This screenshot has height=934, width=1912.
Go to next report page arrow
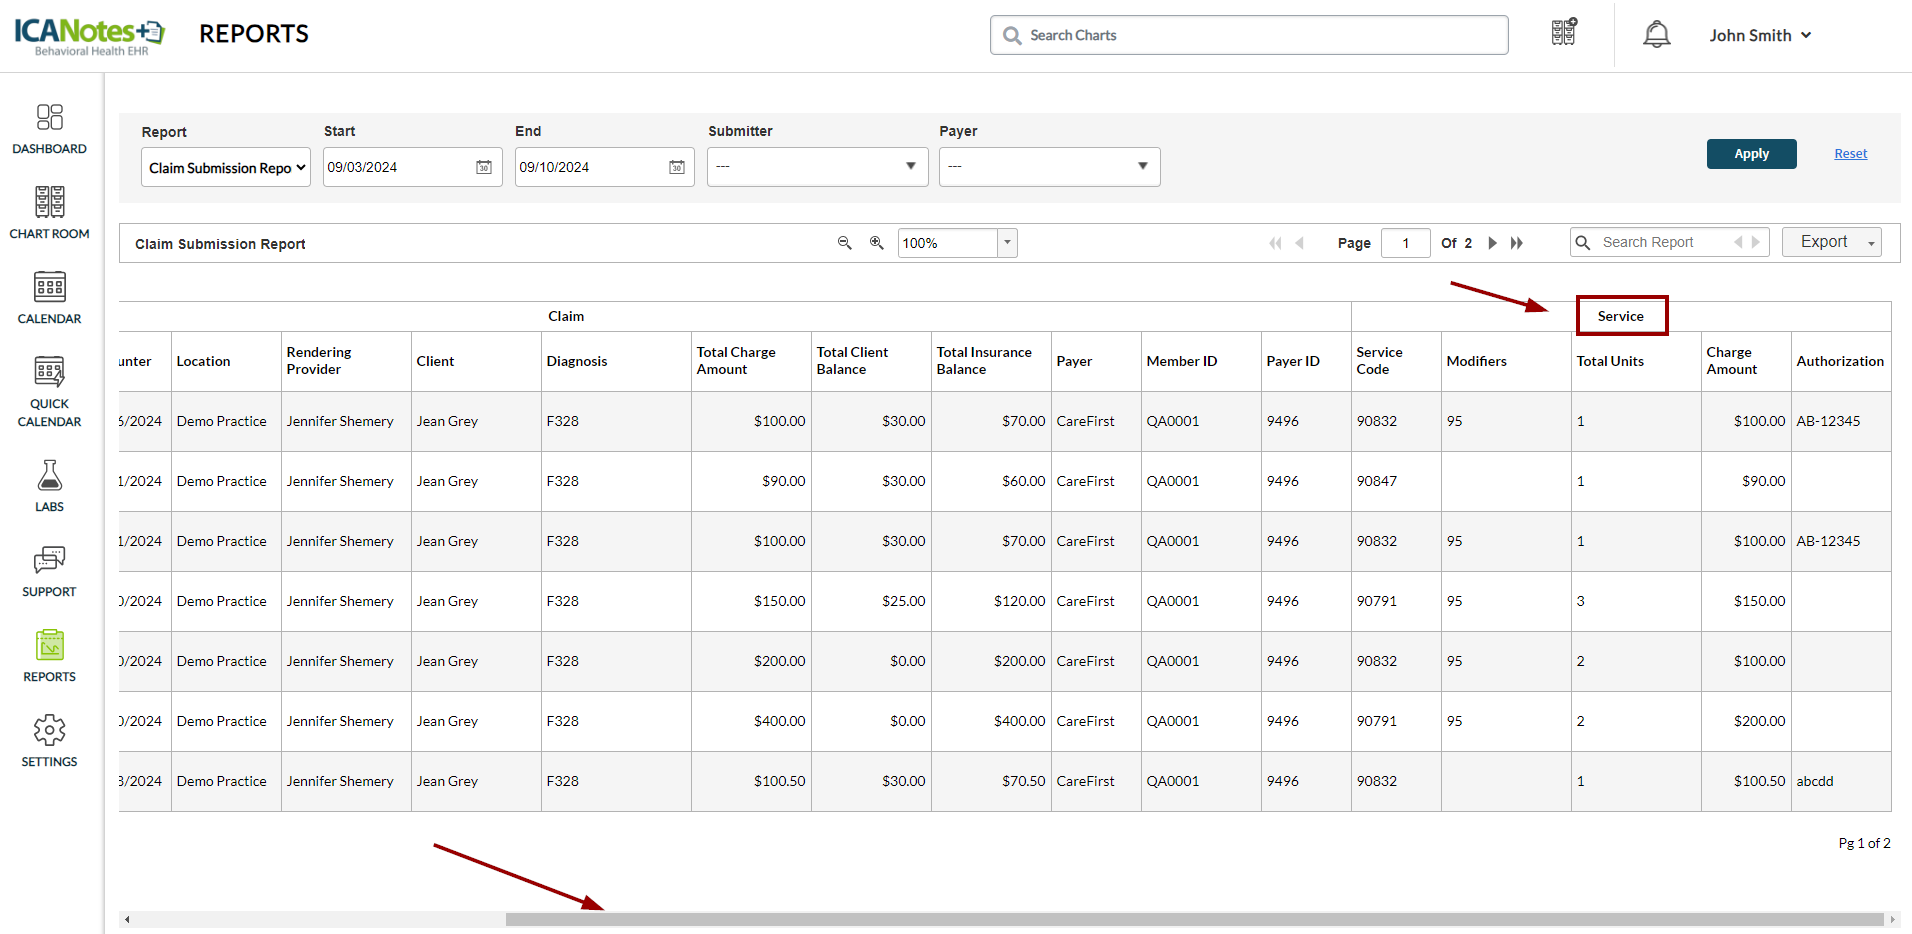(x=1492, y=243)
